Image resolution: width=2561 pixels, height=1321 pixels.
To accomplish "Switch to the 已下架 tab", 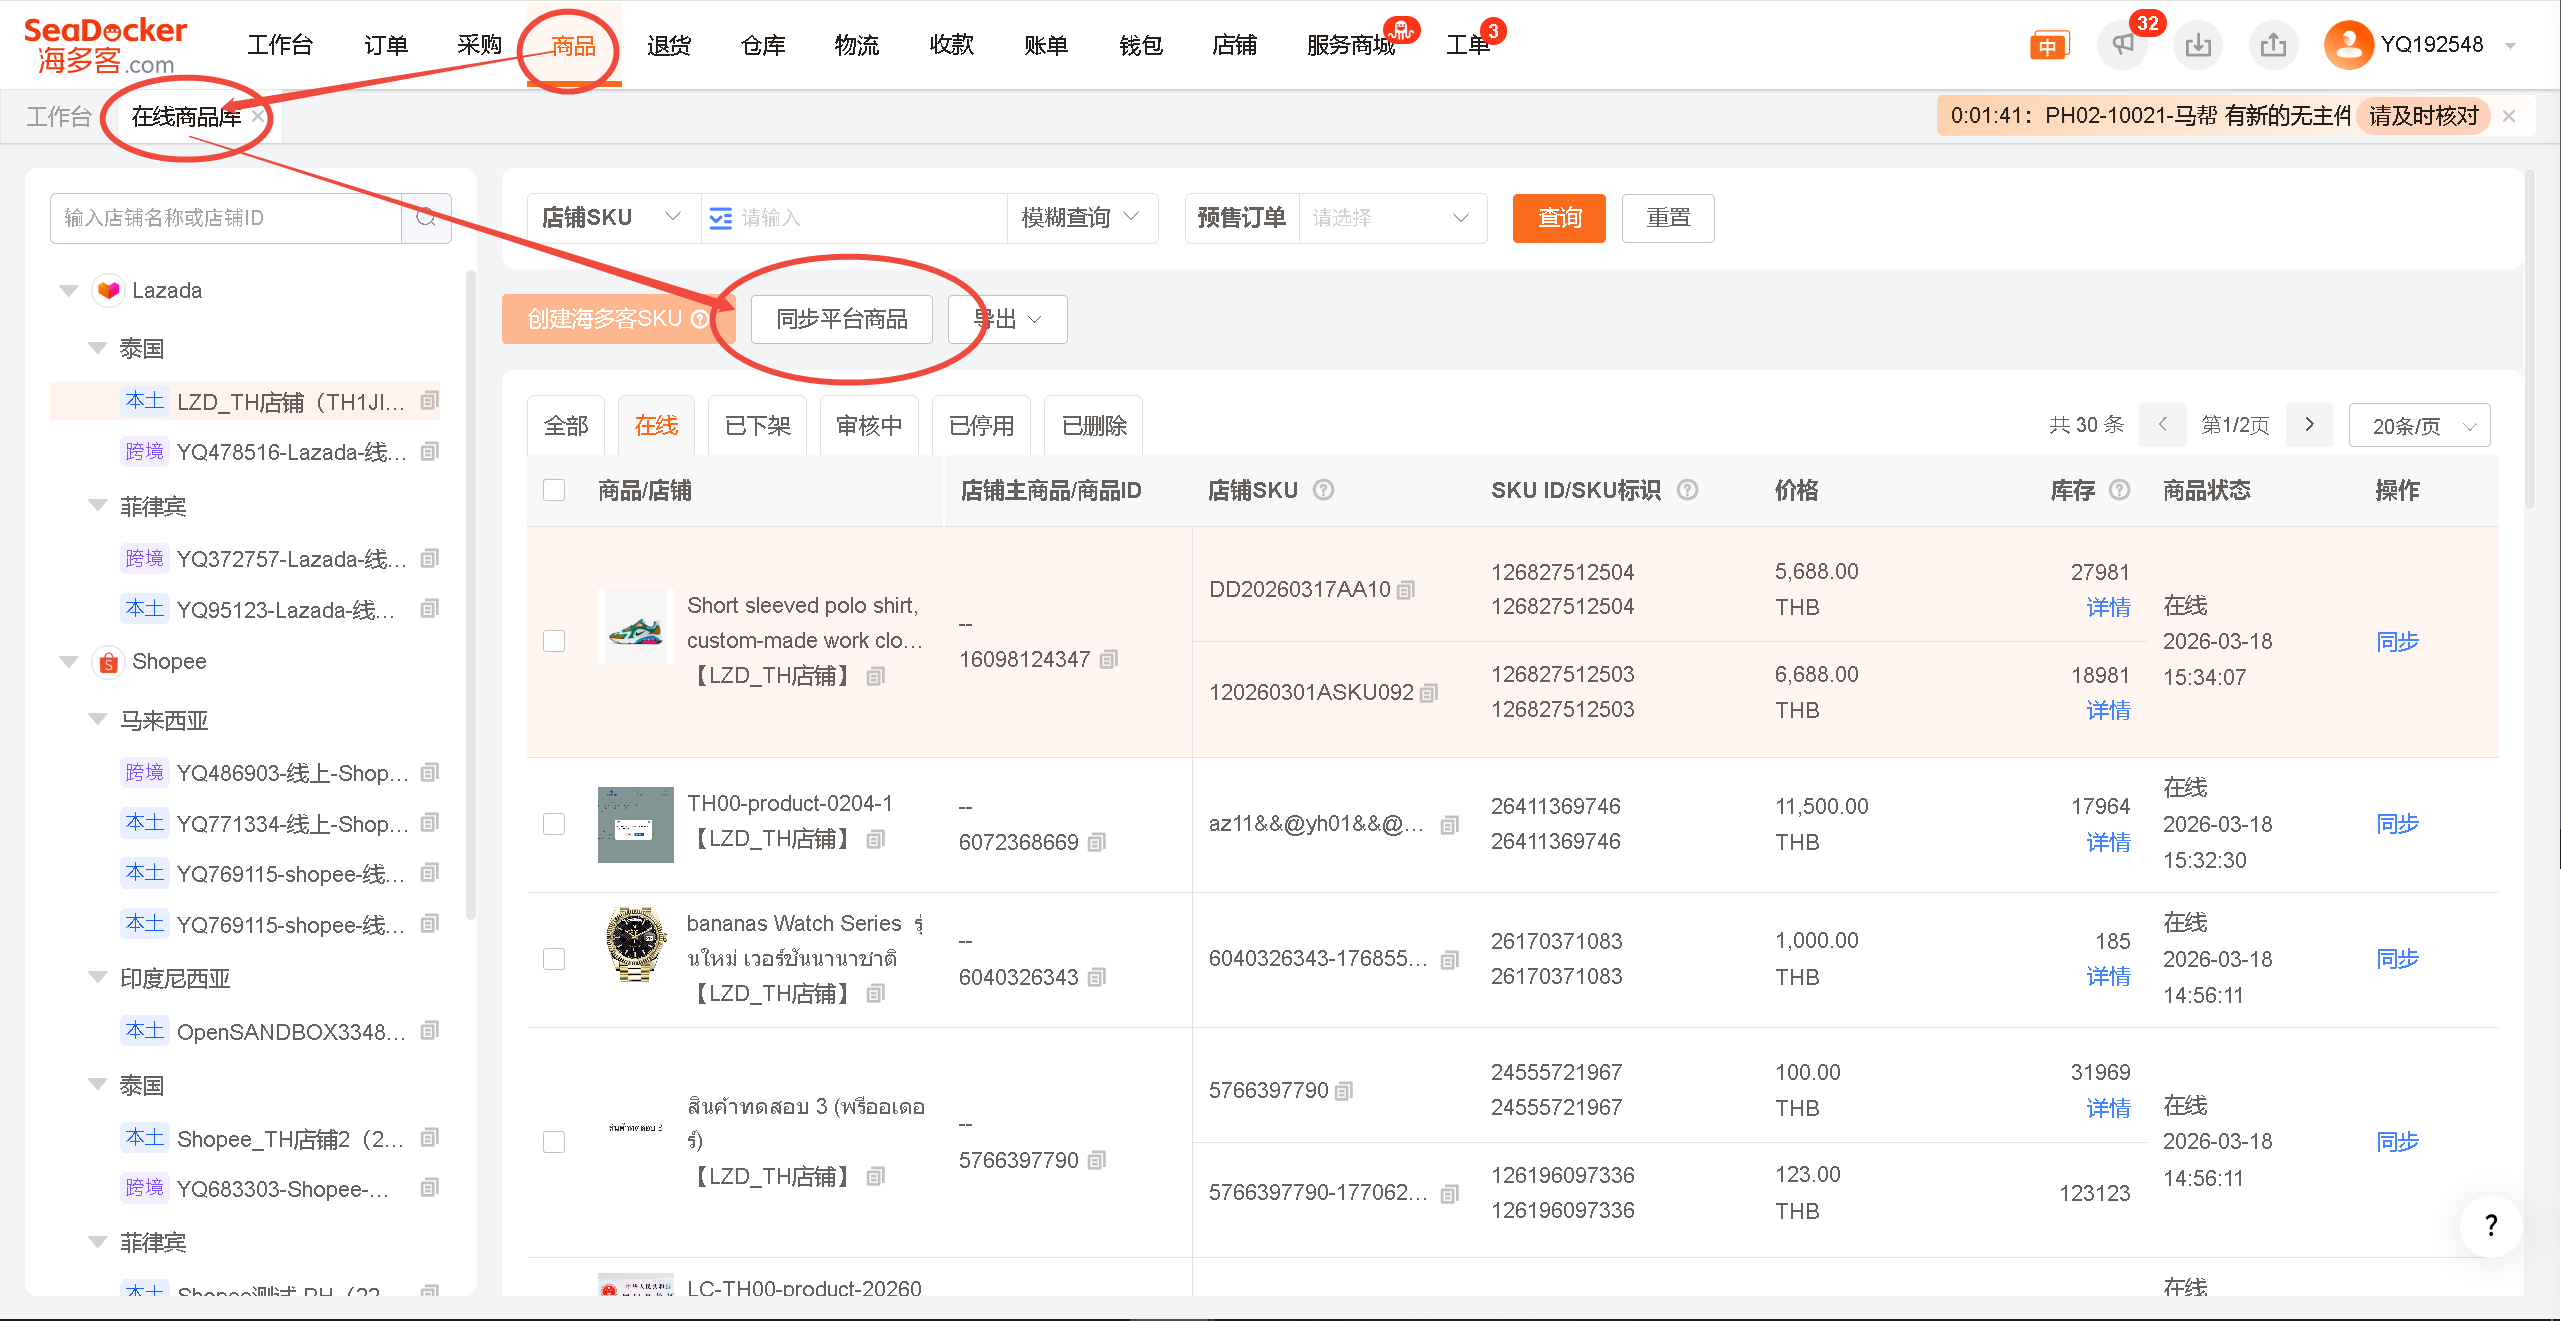I will click(757, 426).
